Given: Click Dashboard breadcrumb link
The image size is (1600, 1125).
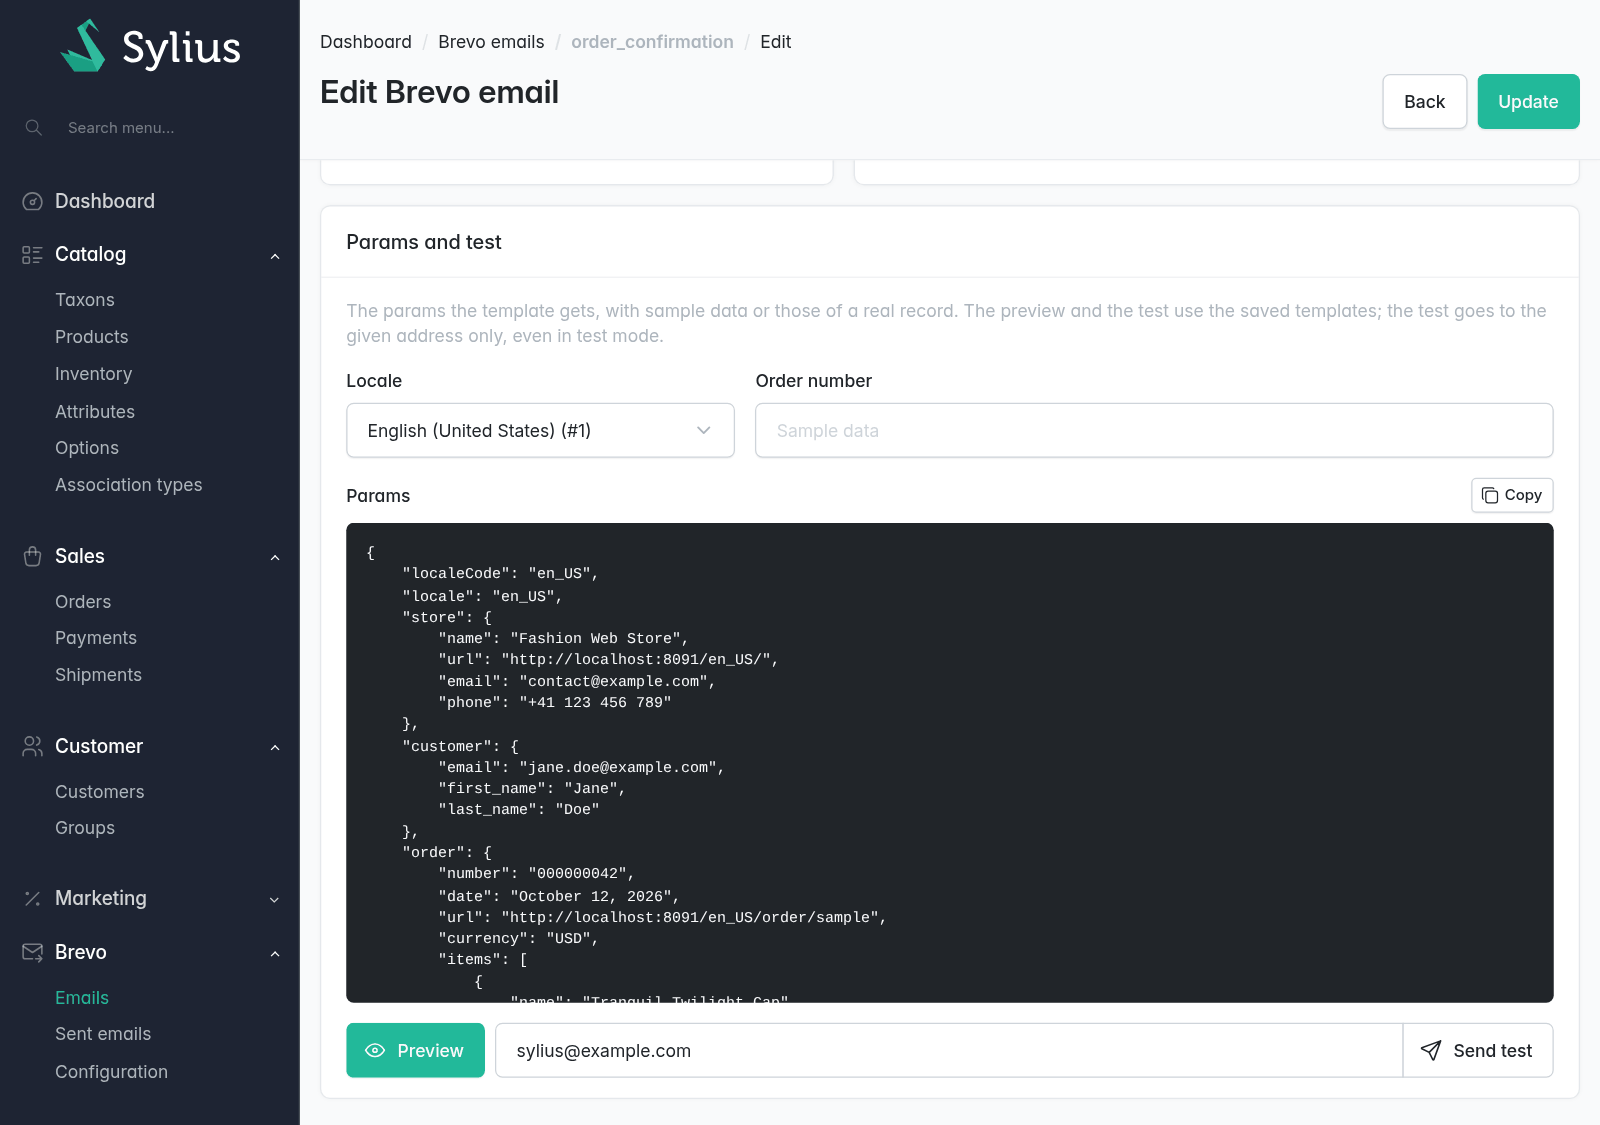Looking at the screenshot, I should coord(366,42).
